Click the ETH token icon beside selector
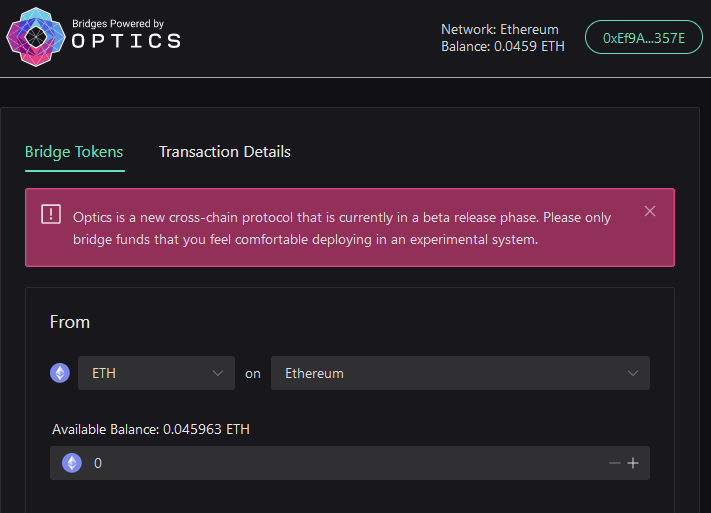 pyautogui.click(x=60, y=373)
